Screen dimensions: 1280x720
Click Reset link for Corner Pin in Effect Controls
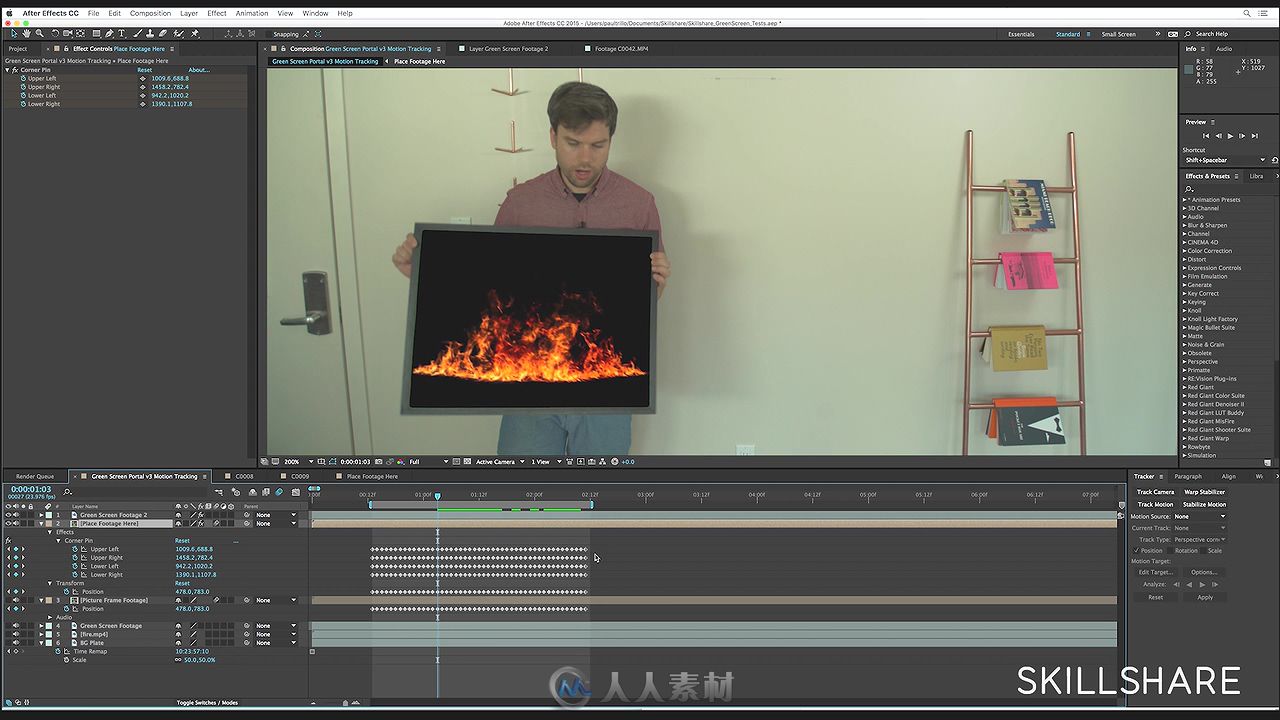144,70
